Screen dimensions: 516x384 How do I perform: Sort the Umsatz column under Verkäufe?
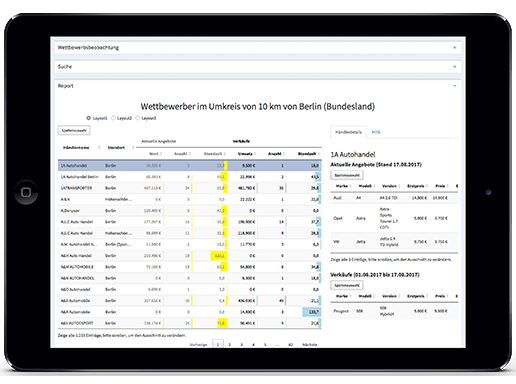click(x=255, y=154)
